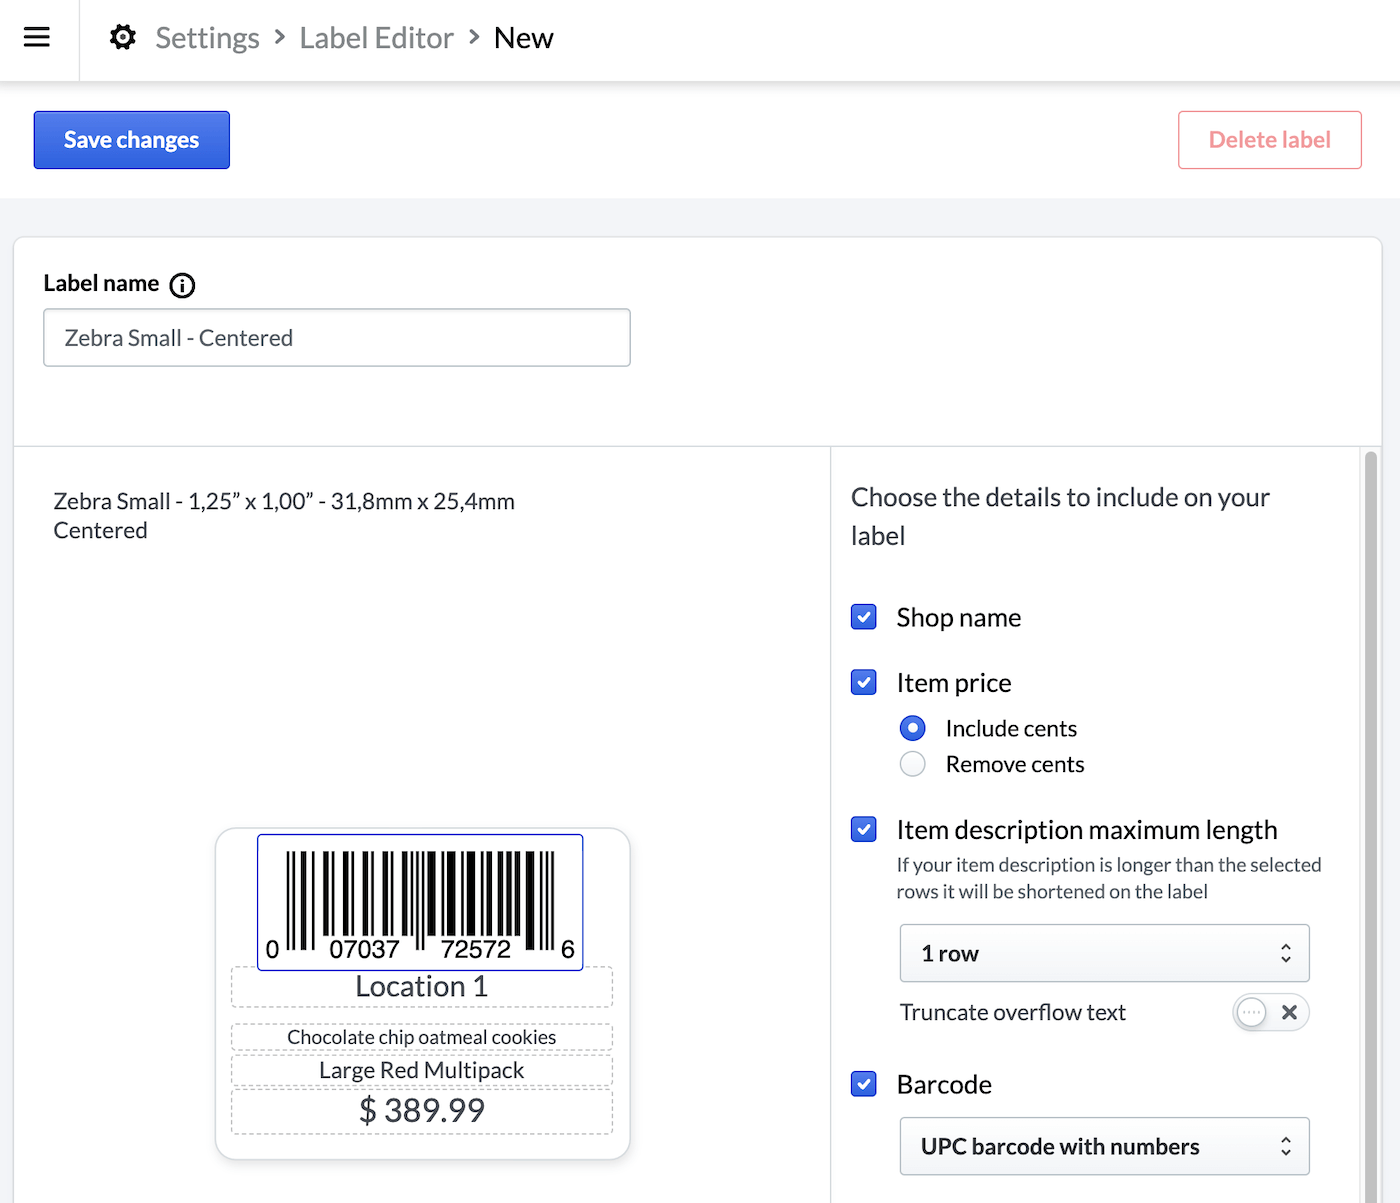Edit the Label name text field
Viewport: 1400px width, 1203px height.
(x=337, y=338)
